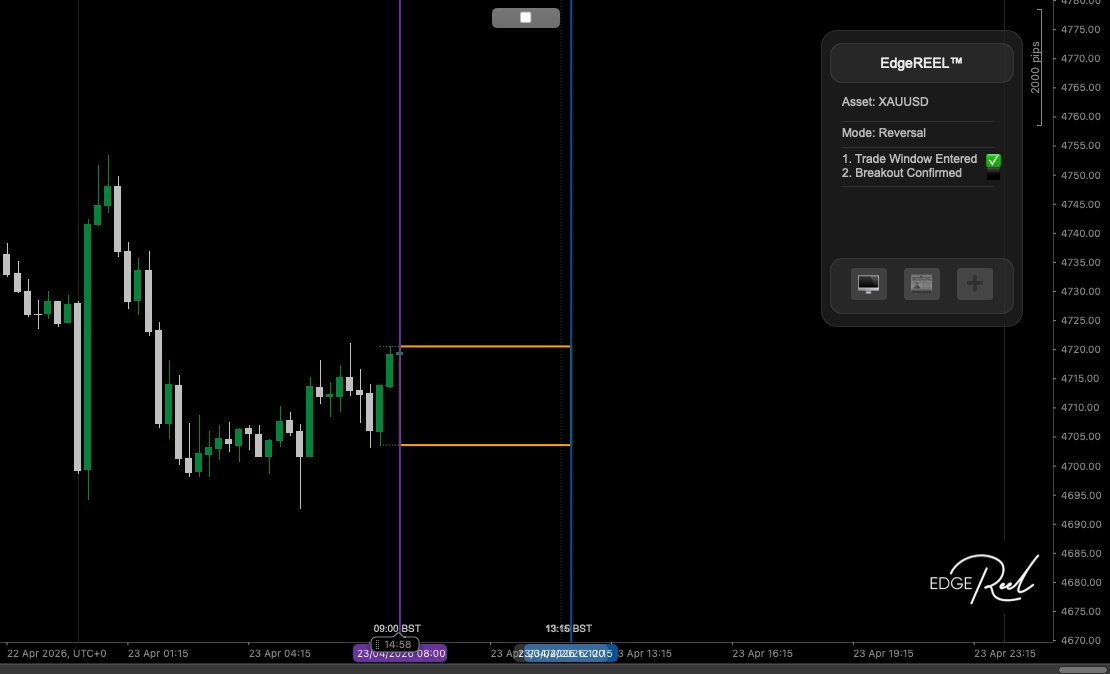1110x674 pixels.
Task: Click the 4675.00 price axis label
Action: [x=1080, y=612]
